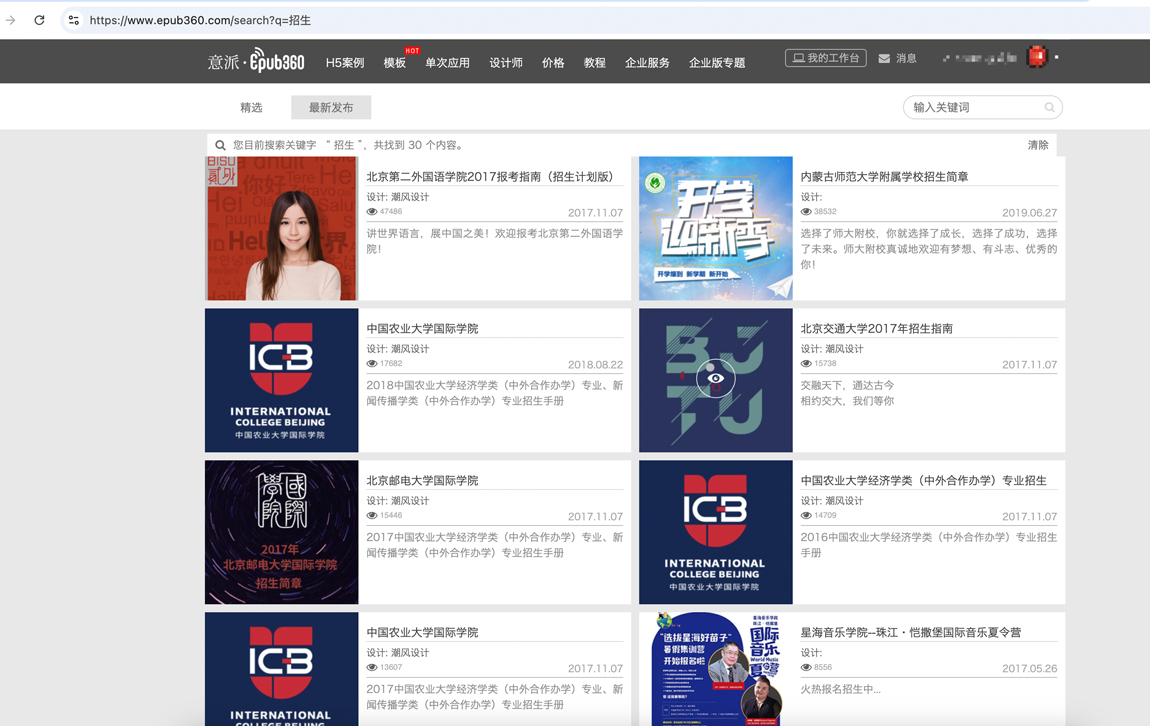Click the address bar URL
The height and width of the screenshot is (726, 1150).
[x=200, y=21]
